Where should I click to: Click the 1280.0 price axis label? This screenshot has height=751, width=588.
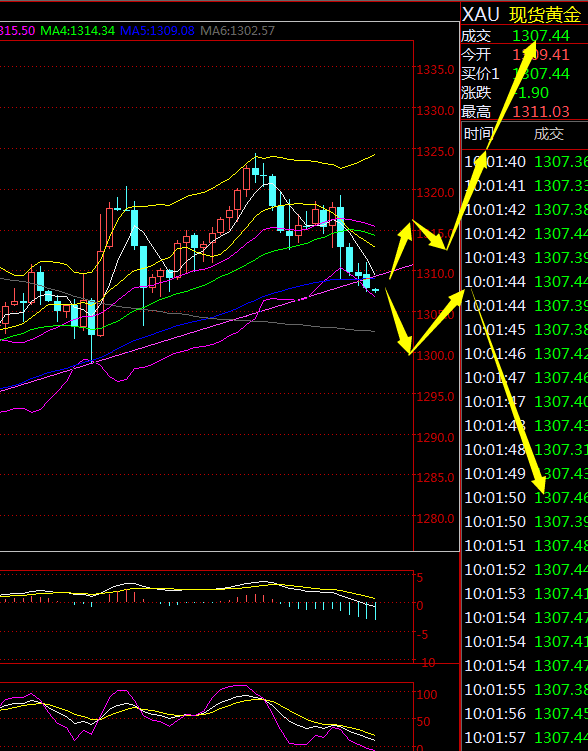(435, 519)
